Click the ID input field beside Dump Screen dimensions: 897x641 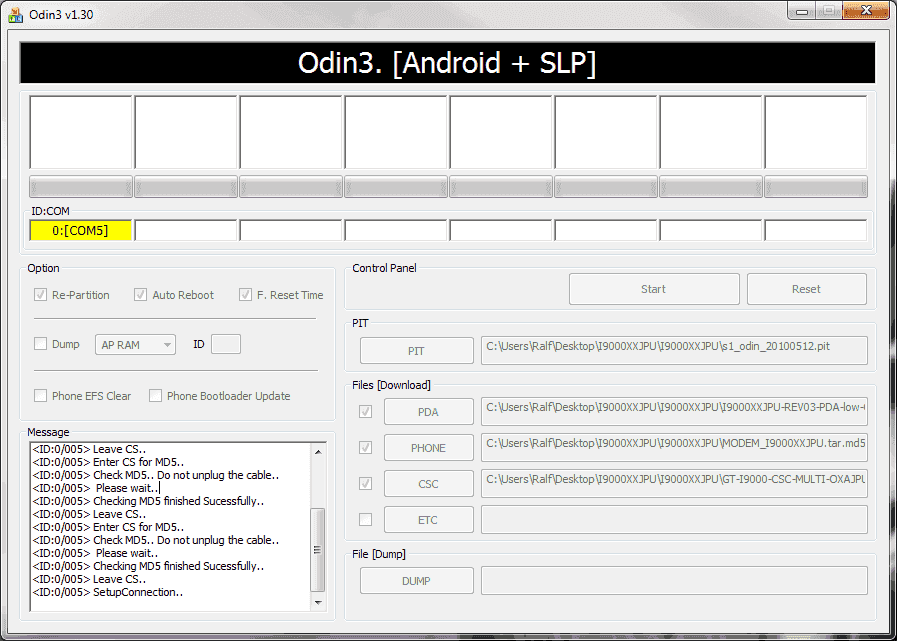(226, 345)
